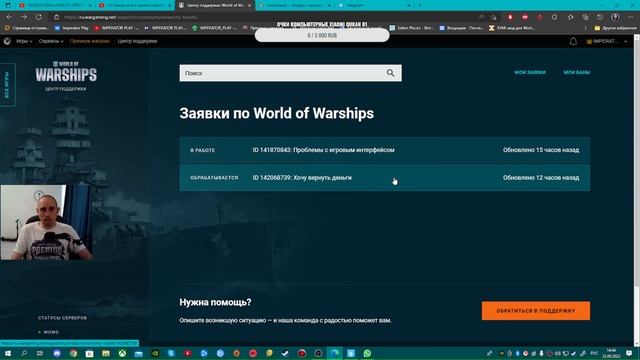This screenshot has width=640, height=360.
Task: Expand the Сервисы dropdown menu
Action: click(x=51, y=41)
